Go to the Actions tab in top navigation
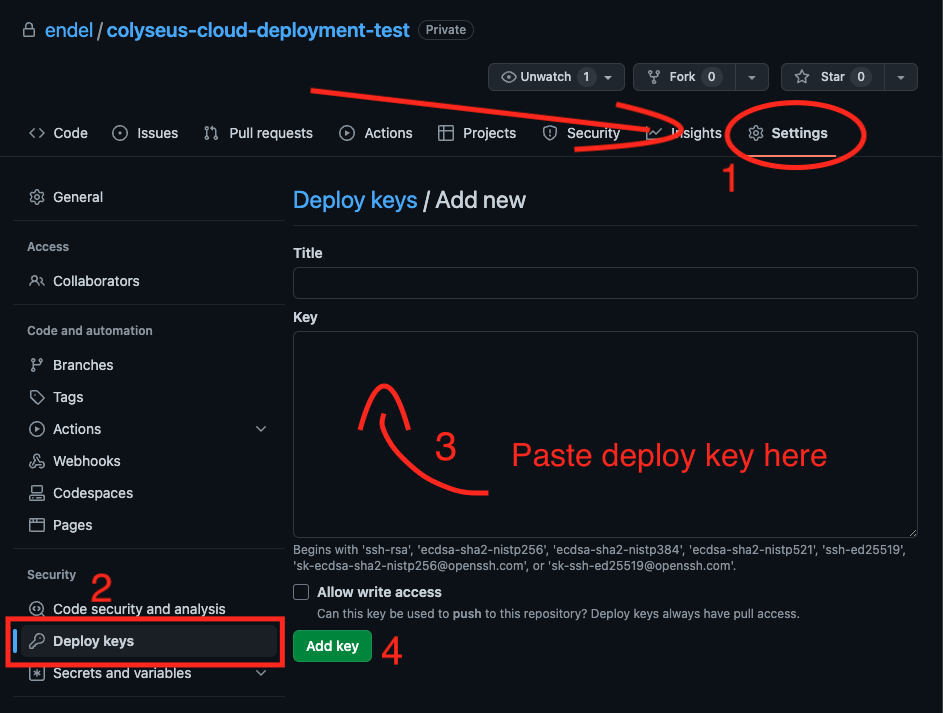The width and height of the screenshot is (943, 713). 376,133
